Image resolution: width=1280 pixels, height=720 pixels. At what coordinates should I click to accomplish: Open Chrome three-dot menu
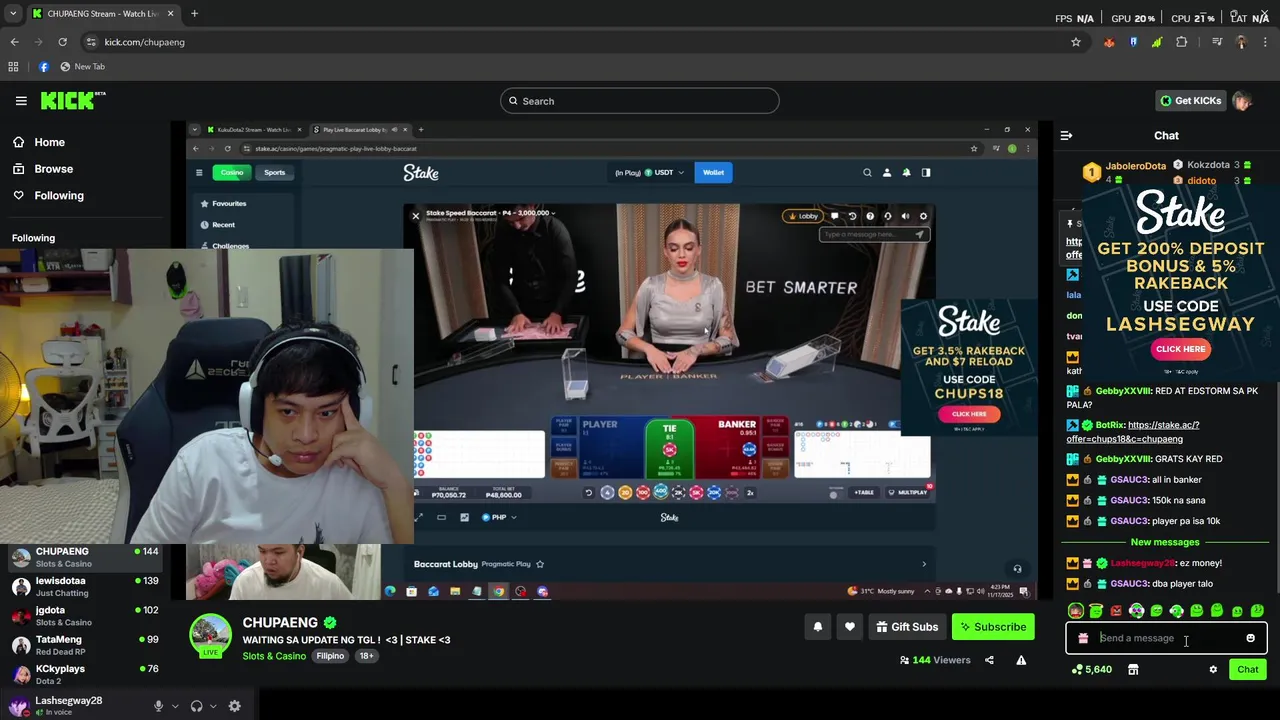pyautogui.click(x=1265, y=42)
